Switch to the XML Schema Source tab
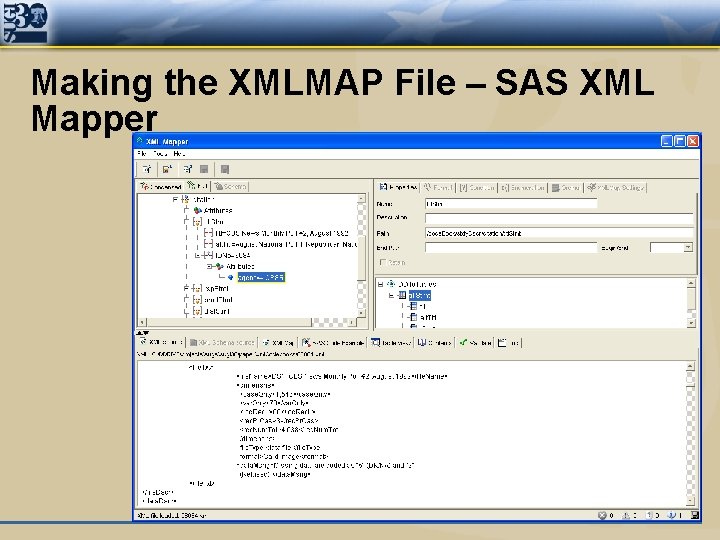The width and height of the screenshot is (720, 540). [222, 343]
